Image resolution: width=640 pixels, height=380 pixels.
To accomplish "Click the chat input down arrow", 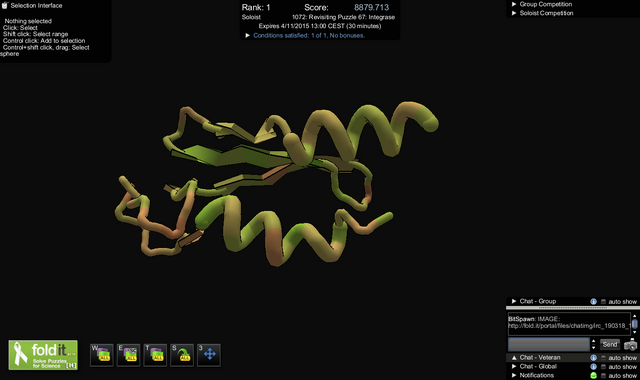I will click(593, 348).
